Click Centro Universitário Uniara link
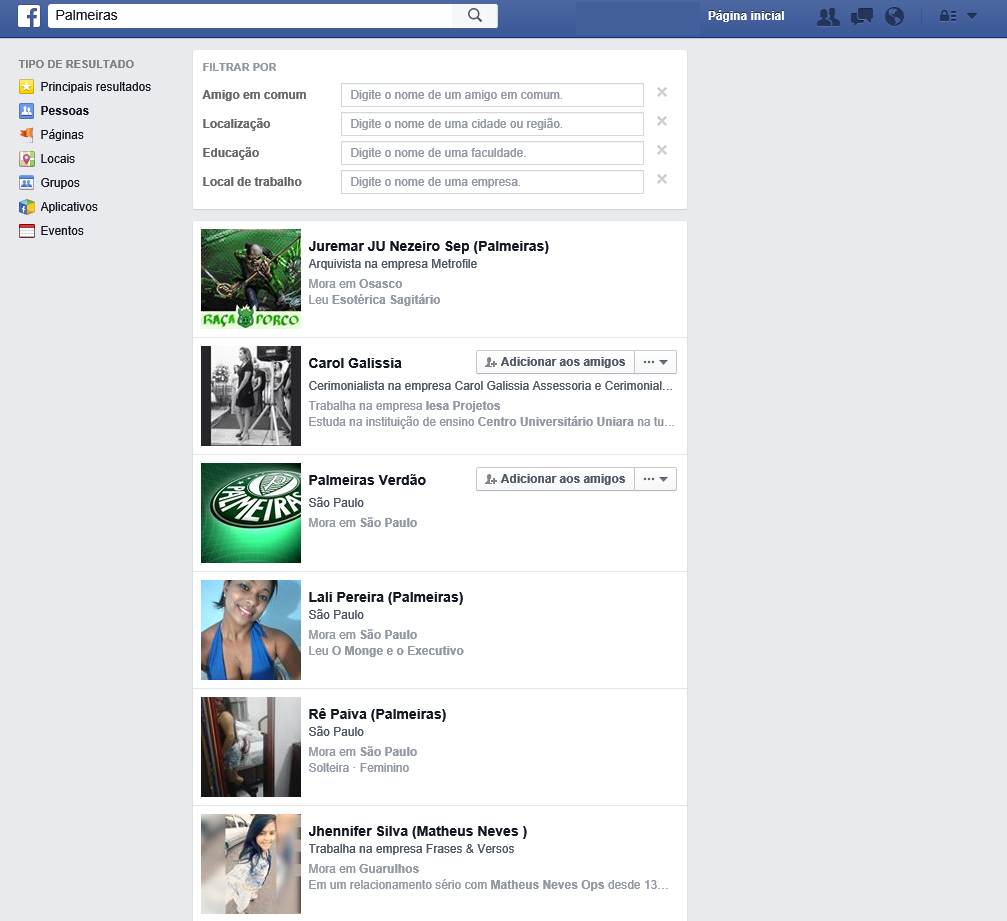The height and width of the screenshot is (921, 1007). coord(556,421)
